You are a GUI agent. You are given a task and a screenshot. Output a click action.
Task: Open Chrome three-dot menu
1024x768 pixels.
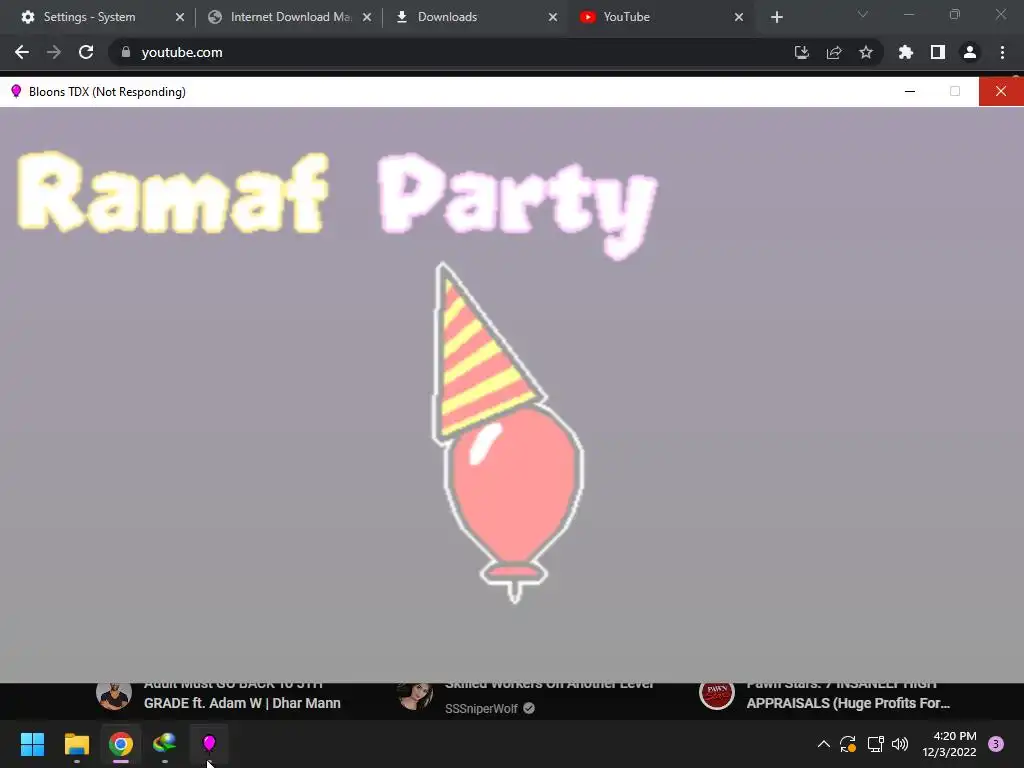pyautogui.click(x=1002, y=52)
